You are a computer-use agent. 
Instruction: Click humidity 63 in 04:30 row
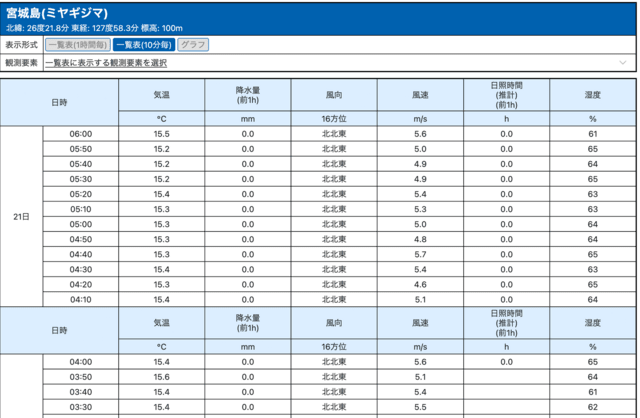pyautogui.click(x=593, y=270)
